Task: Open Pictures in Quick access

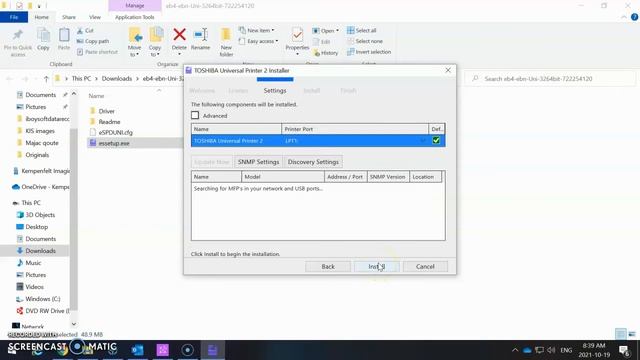Action: pyautogui.click(x=36, y=107)
